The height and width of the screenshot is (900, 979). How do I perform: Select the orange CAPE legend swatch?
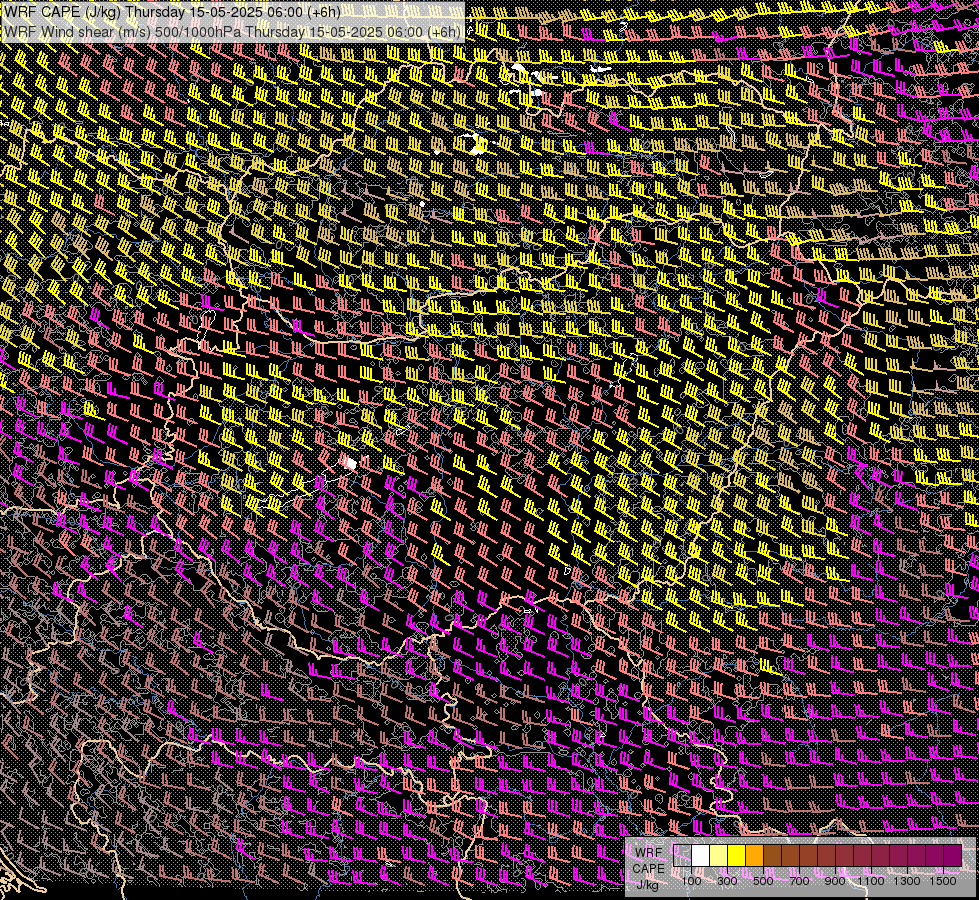755,856
